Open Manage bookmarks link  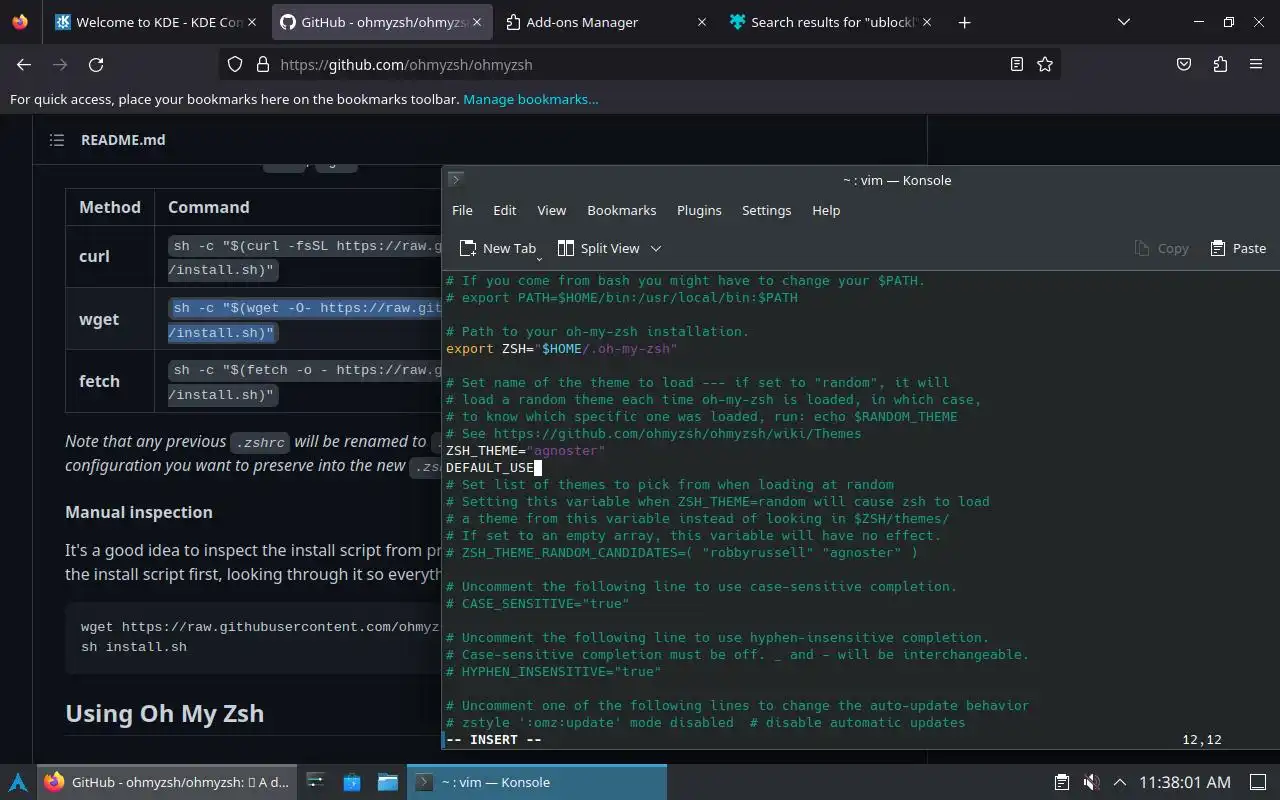point(530,99)
